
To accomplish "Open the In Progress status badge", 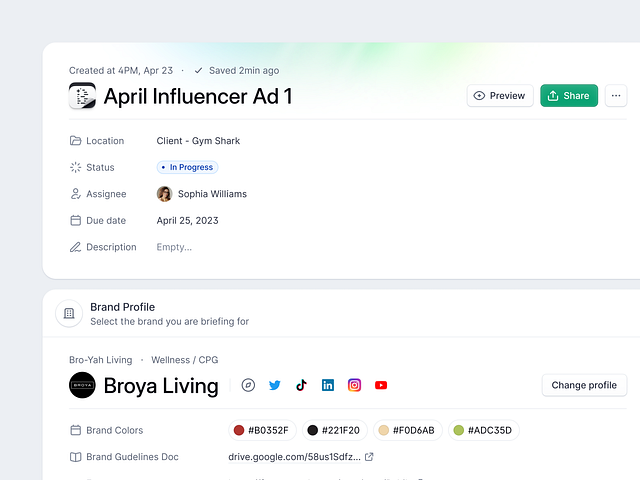I will (187, 167).
